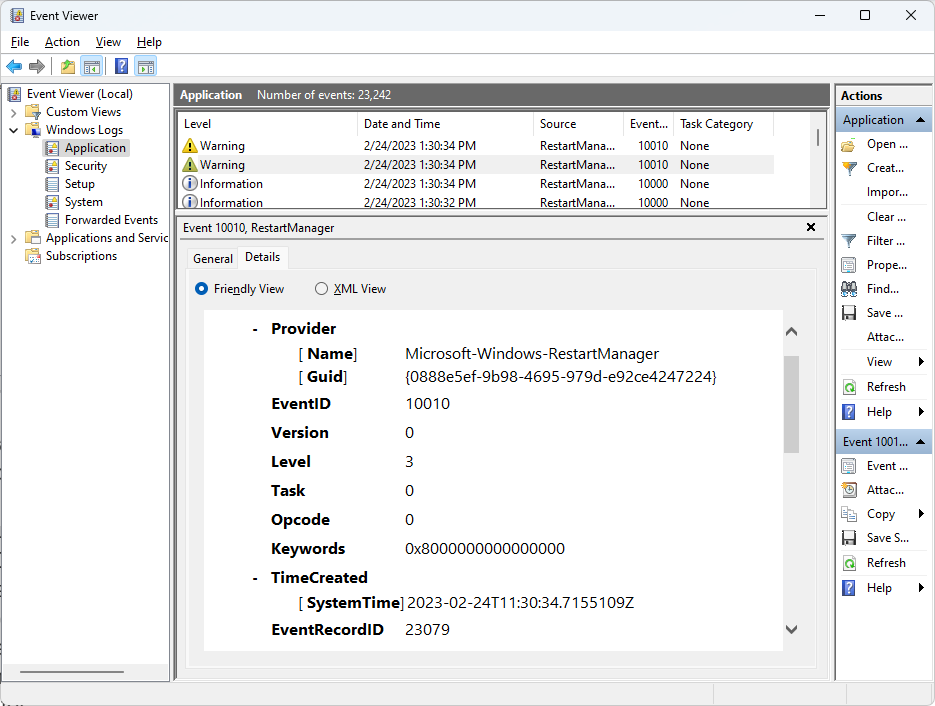Switch to the General tab
Screen dimensions: 935x706
pyautogui.click(x=212, y=259)
